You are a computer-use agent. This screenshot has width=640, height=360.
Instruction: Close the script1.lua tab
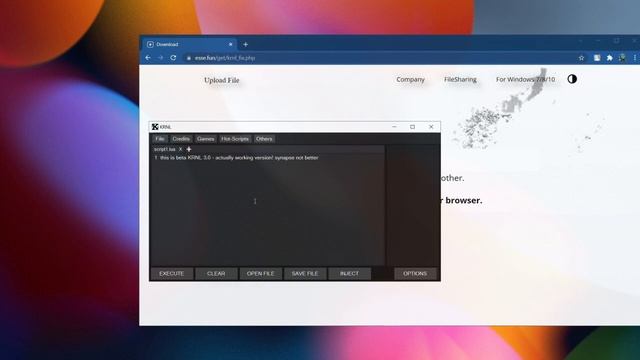point(180,149)
